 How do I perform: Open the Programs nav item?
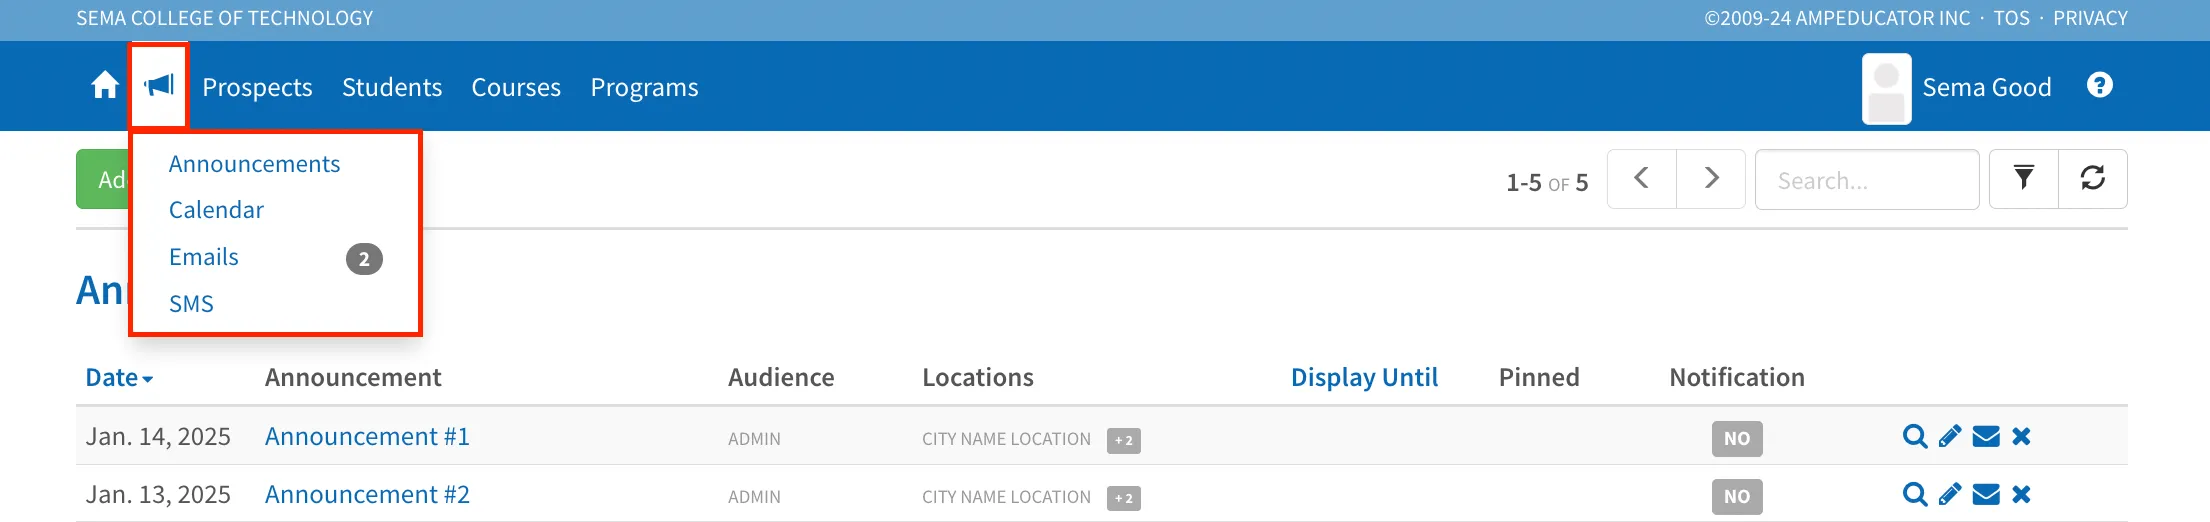point(644,88)
